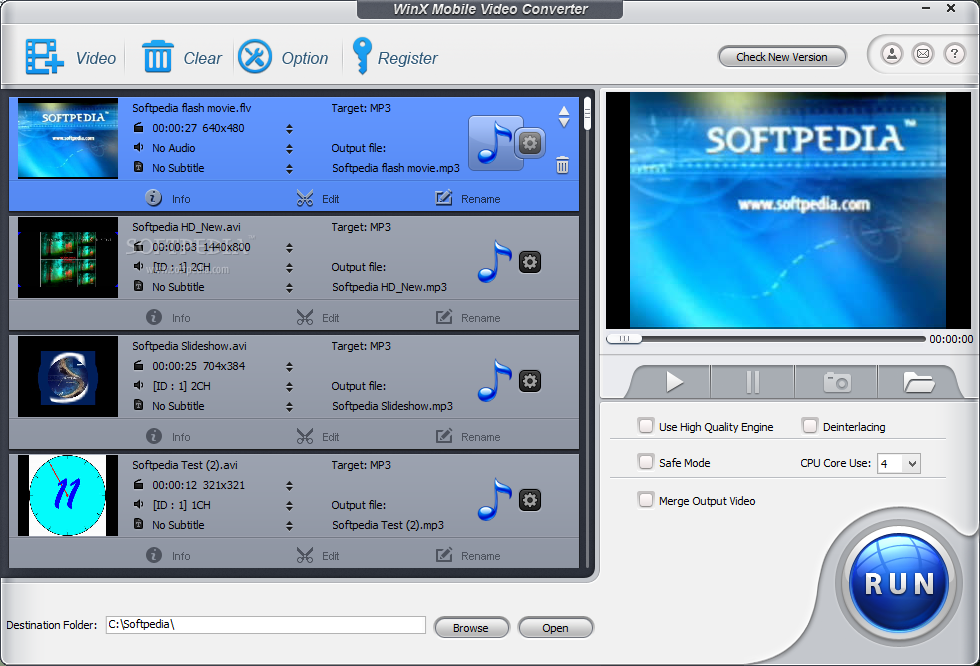
Task: Click music note icon for Softpedia HD_New.avi
Action: tap(495, 261)
